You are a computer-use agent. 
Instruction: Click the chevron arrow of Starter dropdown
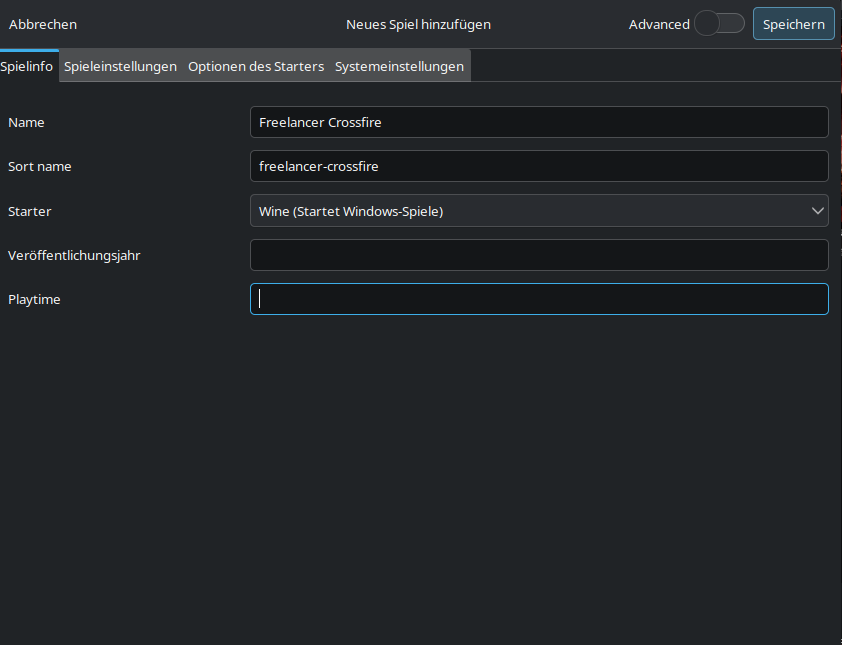pyautogui.click(x=816, y=211)
